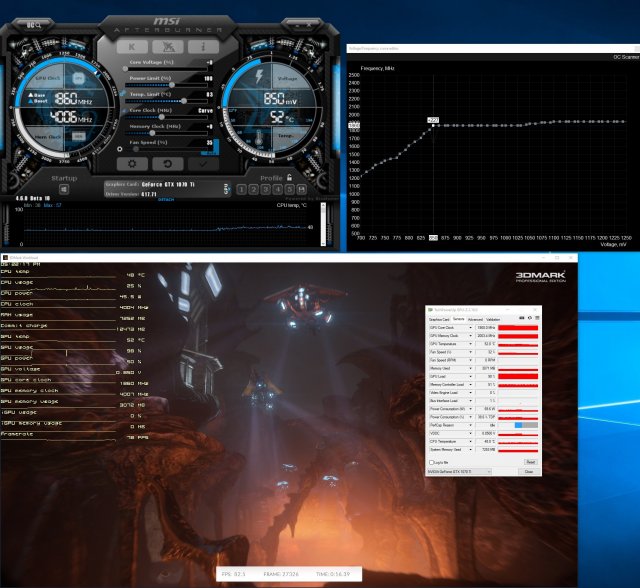The width and height of the screenshot is (640, 588).
Task: Click the thermometer icon on right dial
Action: pos(258,139)
